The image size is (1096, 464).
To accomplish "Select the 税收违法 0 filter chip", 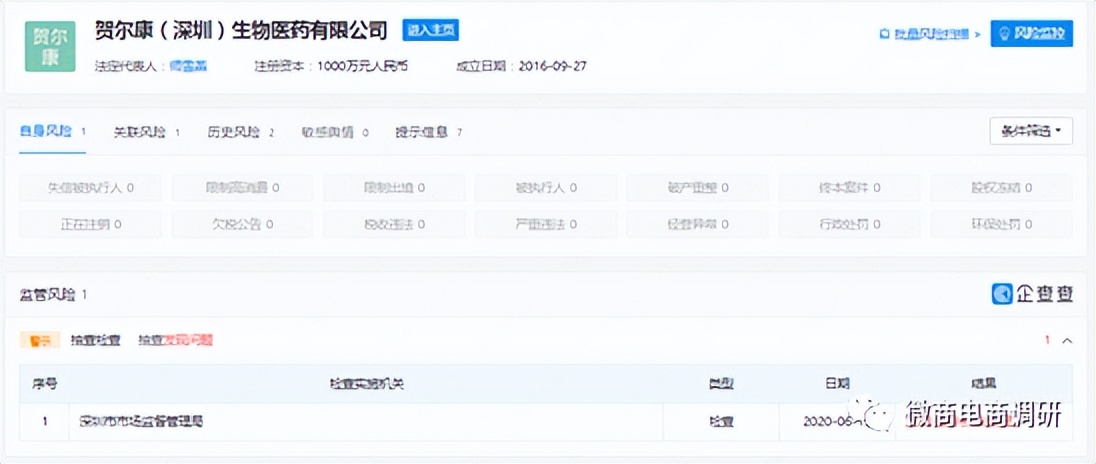I will [x=394, y=224].
